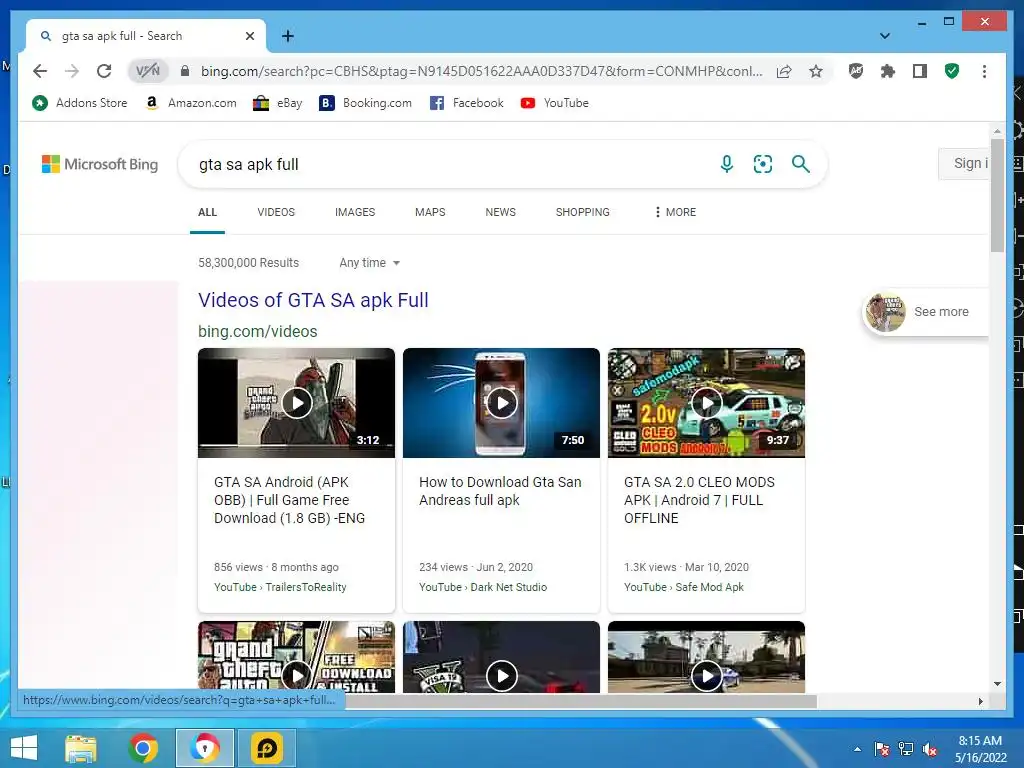
Task: Play the 3:12 GTA SA Android video
Action: coord(296,403)
